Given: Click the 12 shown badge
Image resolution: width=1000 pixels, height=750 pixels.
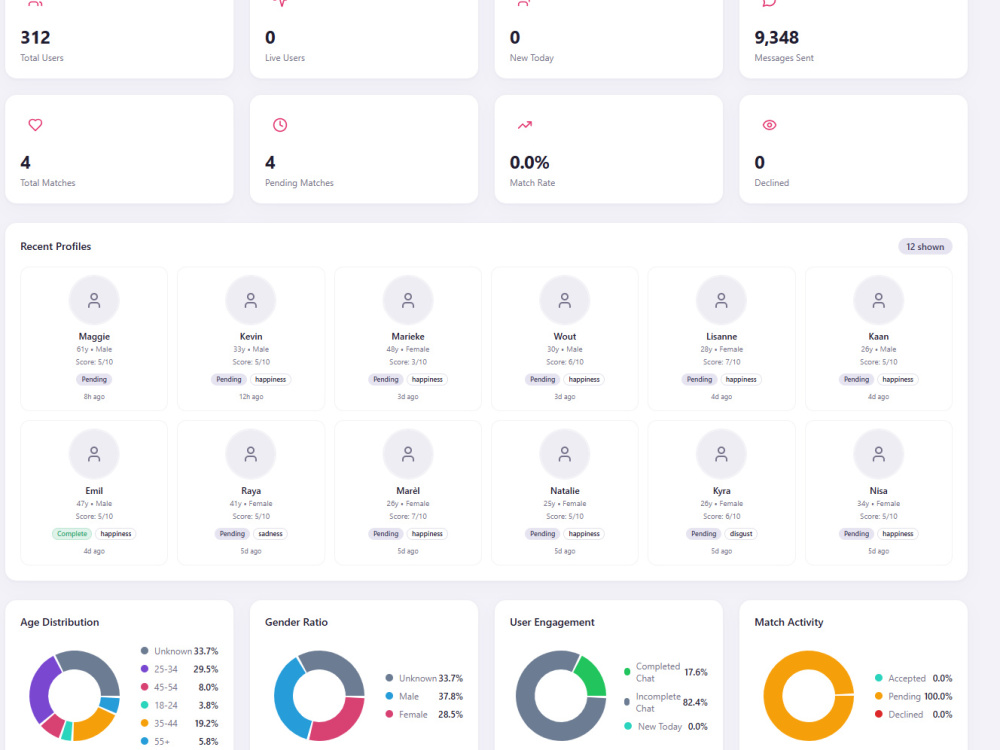Looking at the screenshot, I should pyautogui.click(x=925, y=247).
